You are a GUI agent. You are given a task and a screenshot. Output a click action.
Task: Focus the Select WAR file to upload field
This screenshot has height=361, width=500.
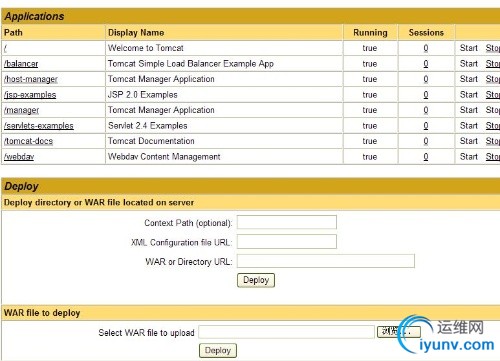[287, 332]
